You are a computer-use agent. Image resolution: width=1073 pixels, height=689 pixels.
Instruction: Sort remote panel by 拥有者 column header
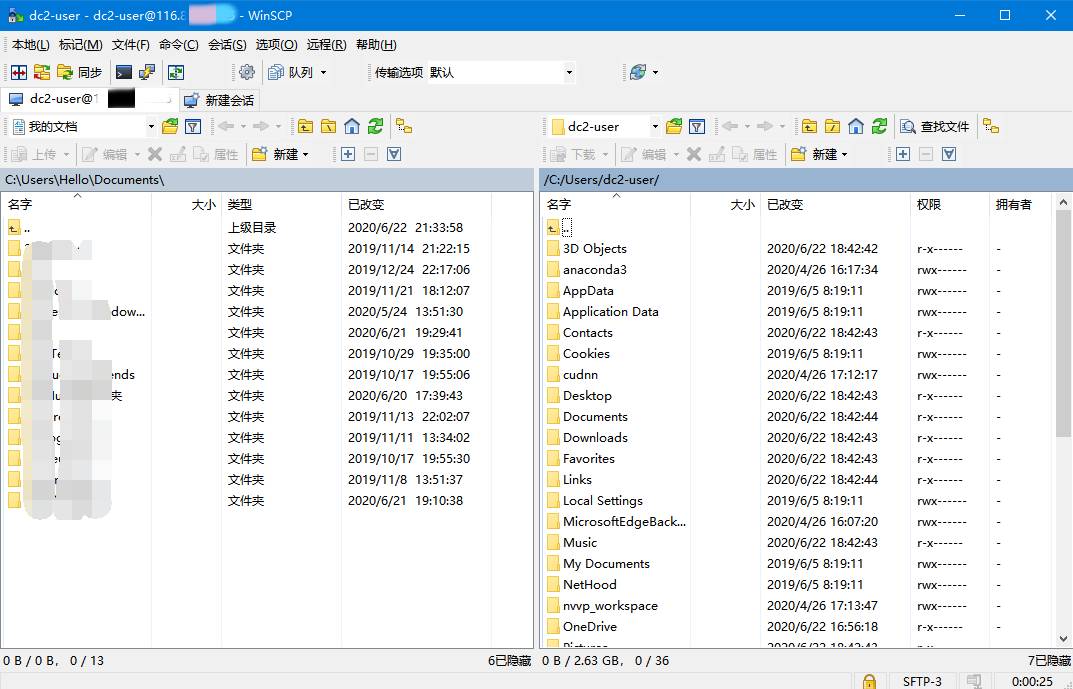point(1020,204)
